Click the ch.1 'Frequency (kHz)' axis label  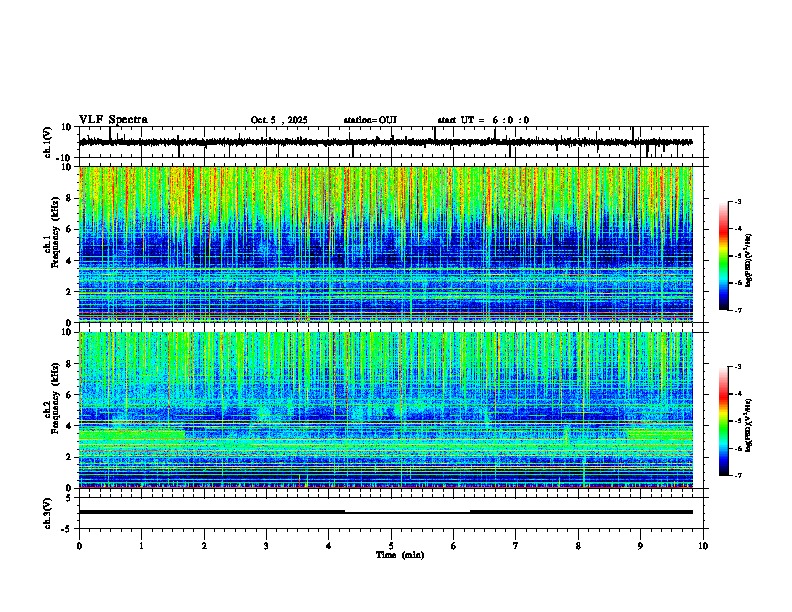click(x=55, y=230)
